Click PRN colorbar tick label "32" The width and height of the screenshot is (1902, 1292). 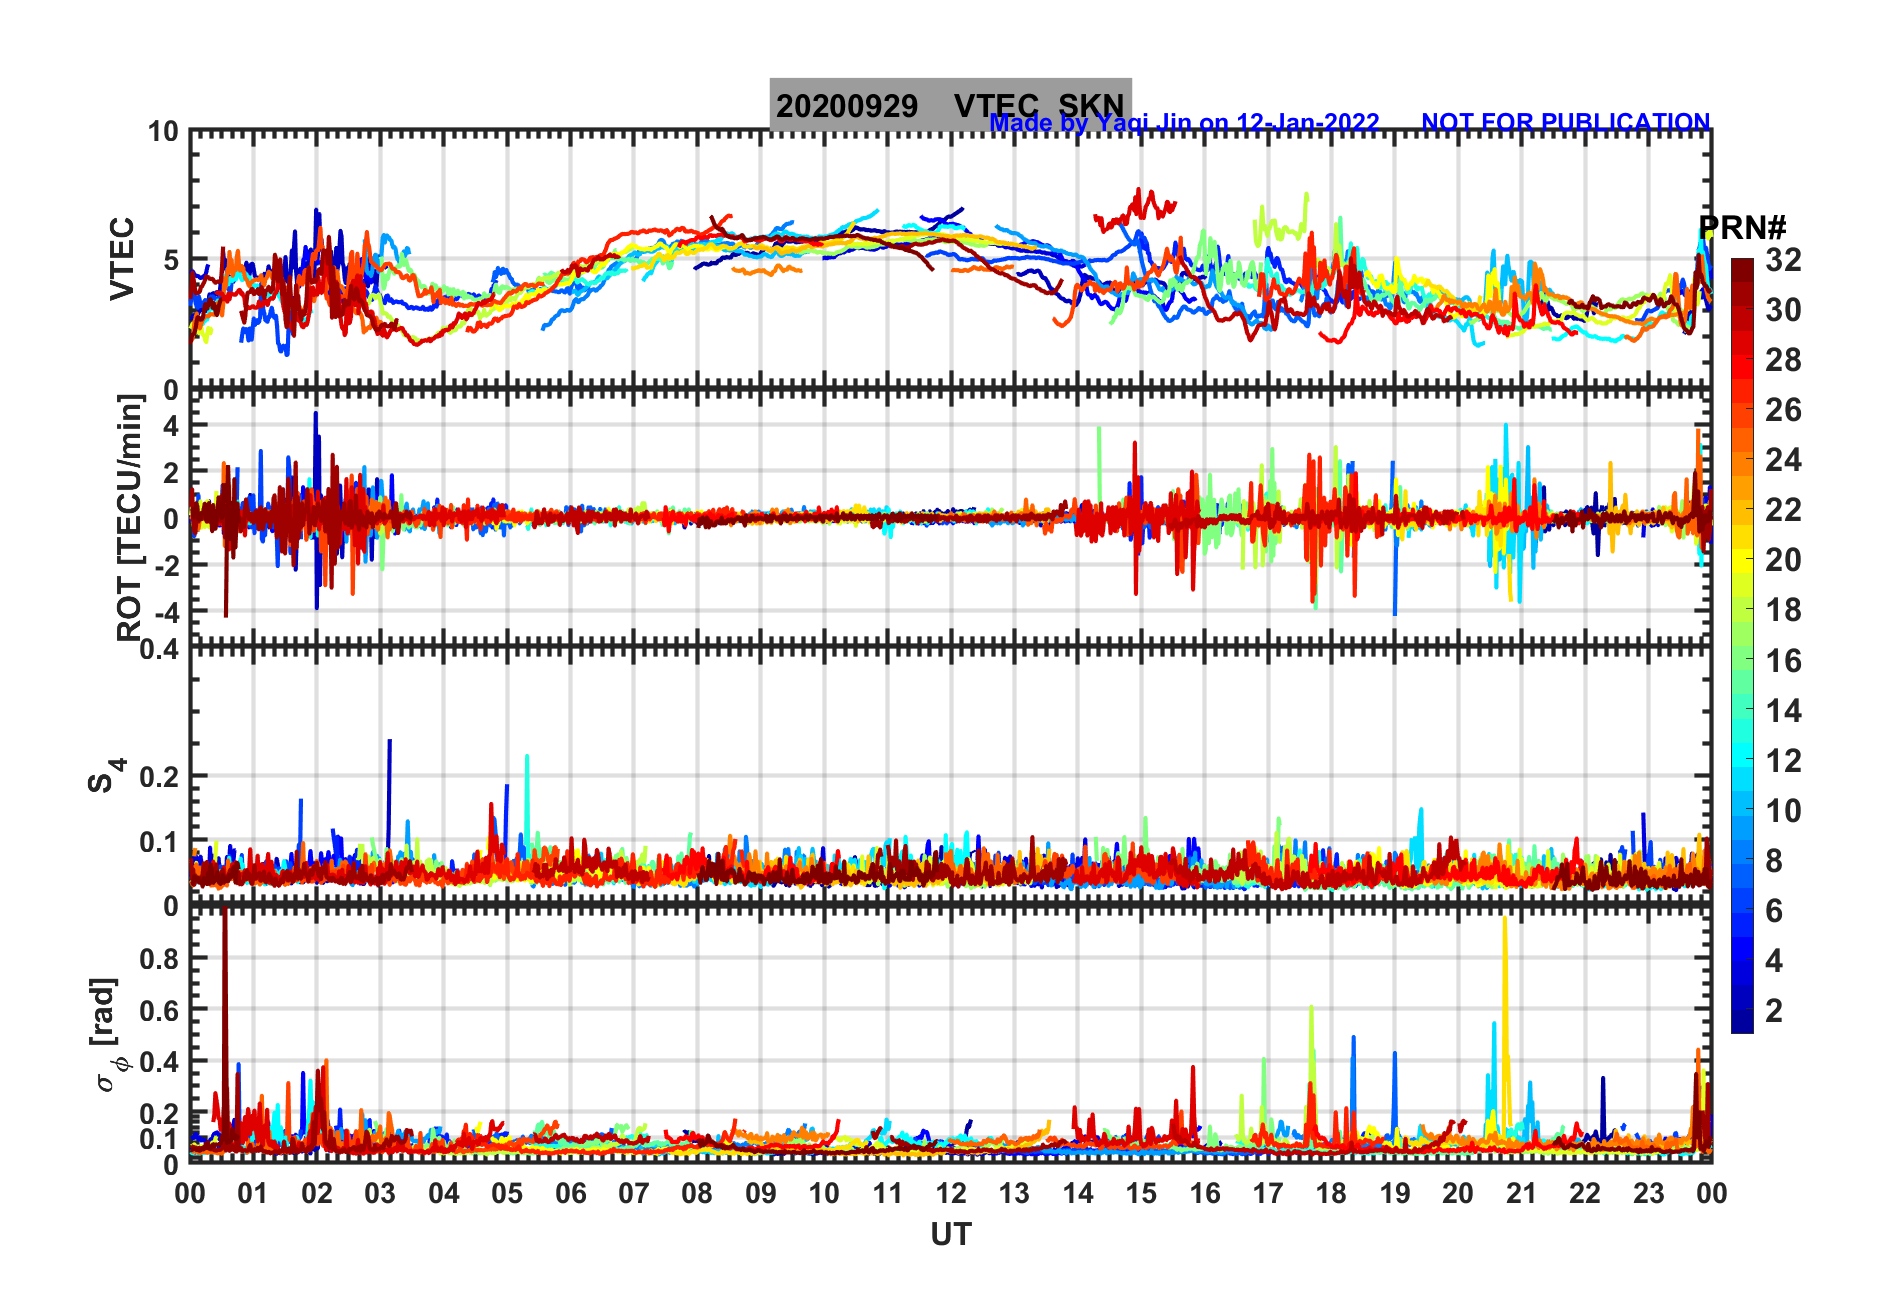(x=1783, y=260)
